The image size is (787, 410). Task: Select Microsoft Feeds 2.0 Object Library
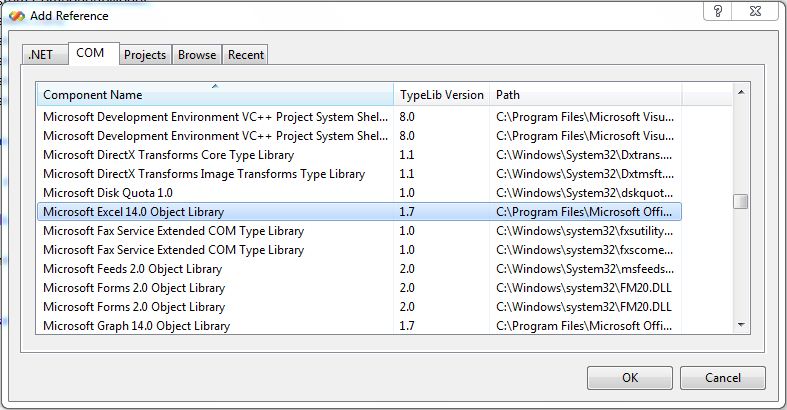(133, 269)
